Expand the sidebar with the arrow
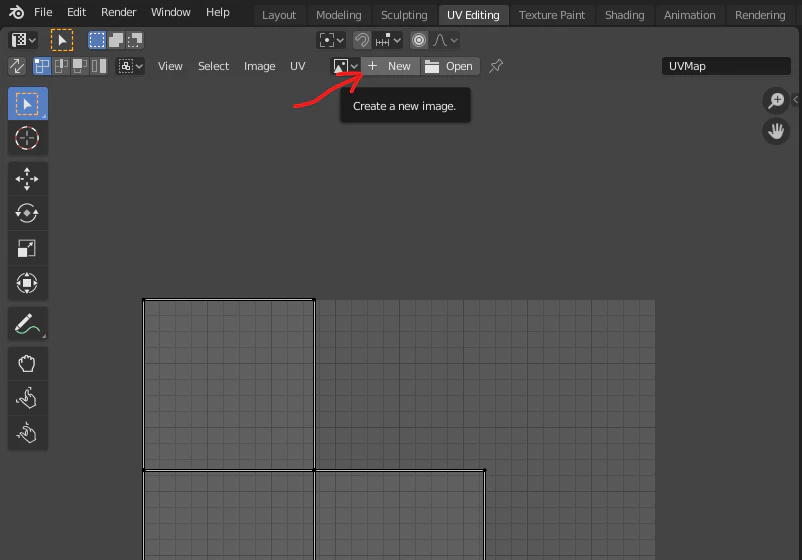The image size is (802, 560). 796,100
